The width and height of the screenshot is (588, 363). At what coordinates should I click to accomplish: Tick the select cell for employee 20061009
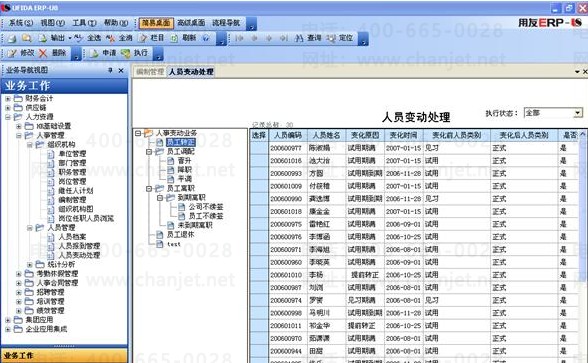(x=259, y=186)
